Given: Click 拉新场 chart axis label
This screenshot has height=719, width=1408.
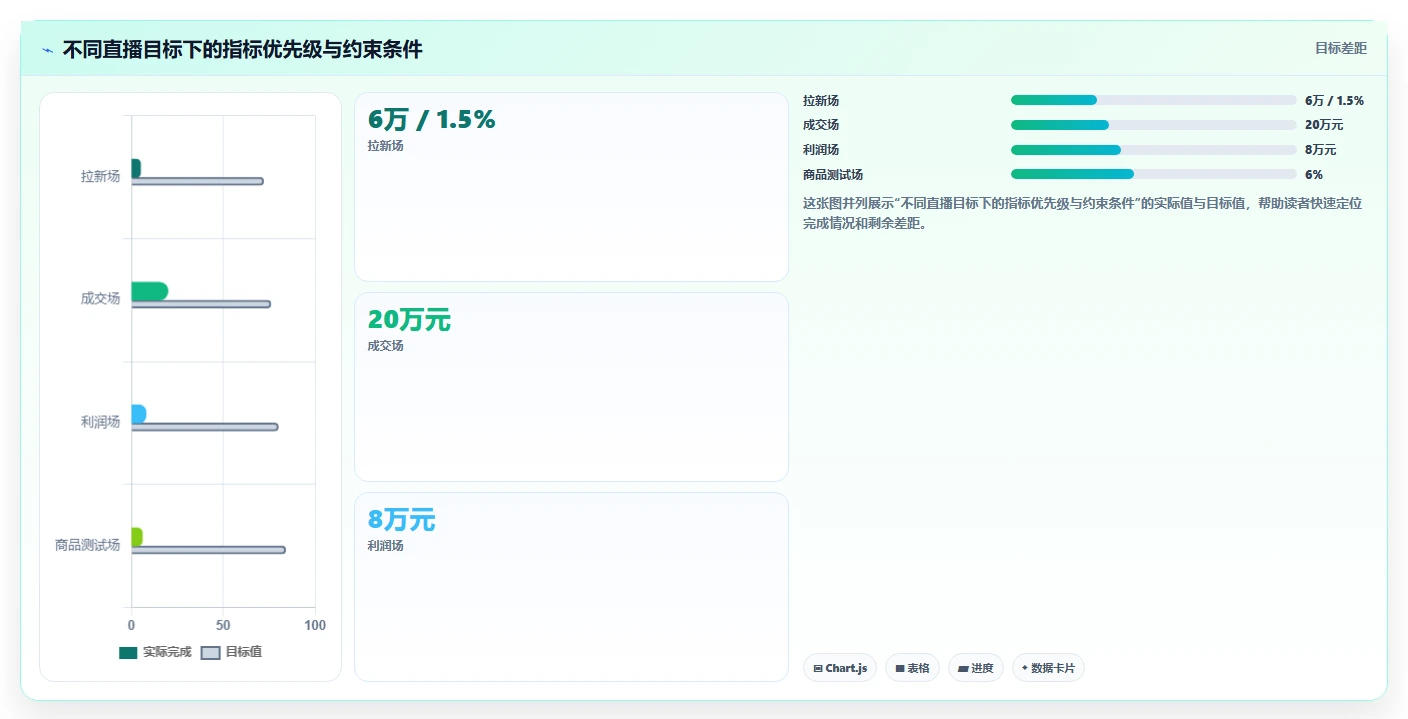Looking at the screenshot, I should pyautogui.click(x=100, y=176).
